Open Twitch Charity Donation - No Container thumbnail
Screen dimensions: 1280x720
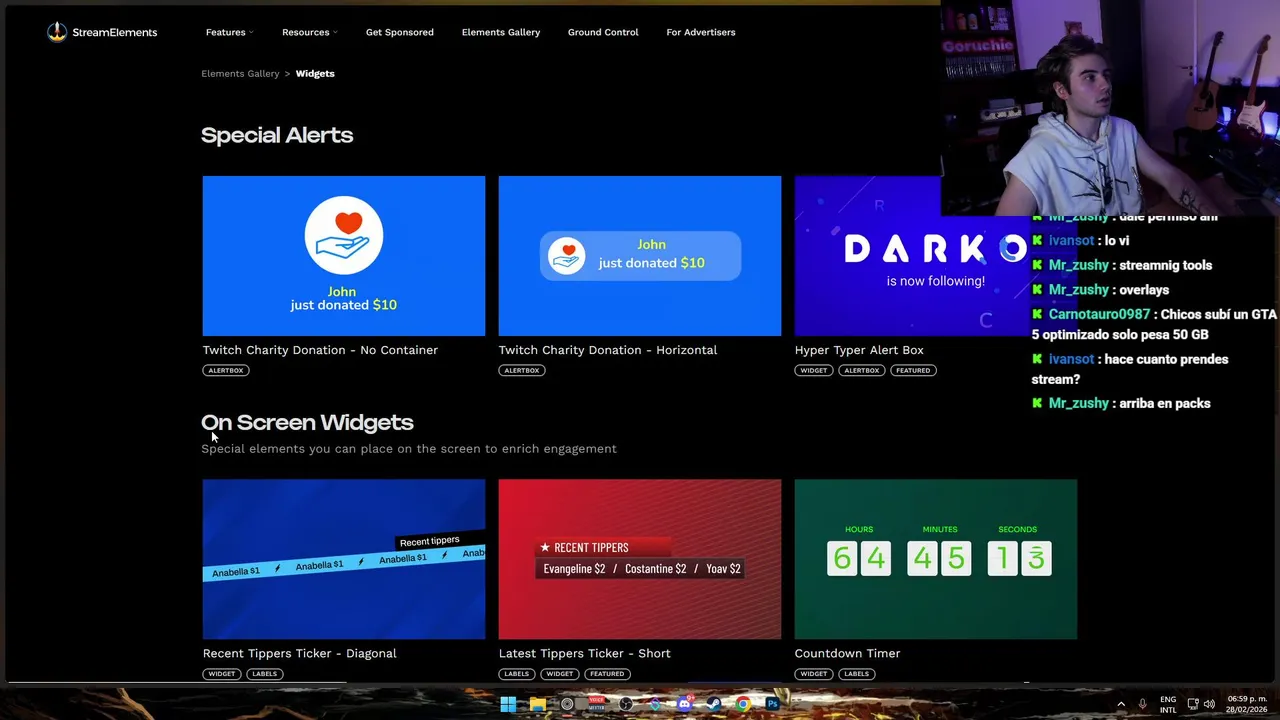(x=344, y=256)
